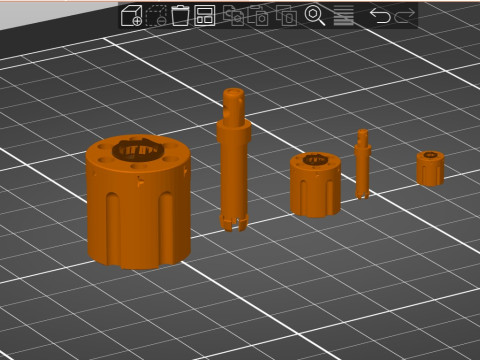Arrange objects with the Arrange icon
Screen dimensions: 480x360
pyautogui.click(x=204, y=15)
